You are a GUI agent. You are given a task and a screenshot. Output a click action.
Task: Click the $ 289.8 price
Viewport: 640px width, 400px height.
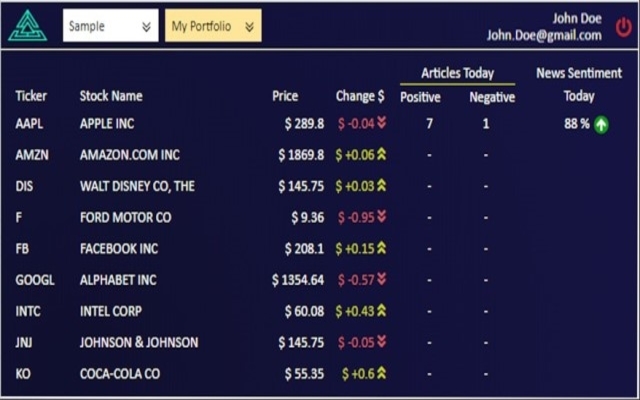click(304, 123)
